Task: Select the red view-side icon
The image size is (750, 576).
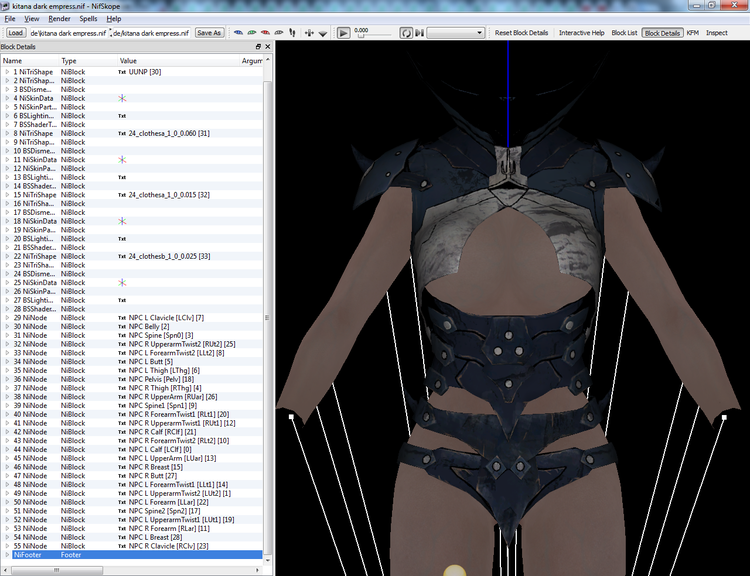Action: coord(265,33)
